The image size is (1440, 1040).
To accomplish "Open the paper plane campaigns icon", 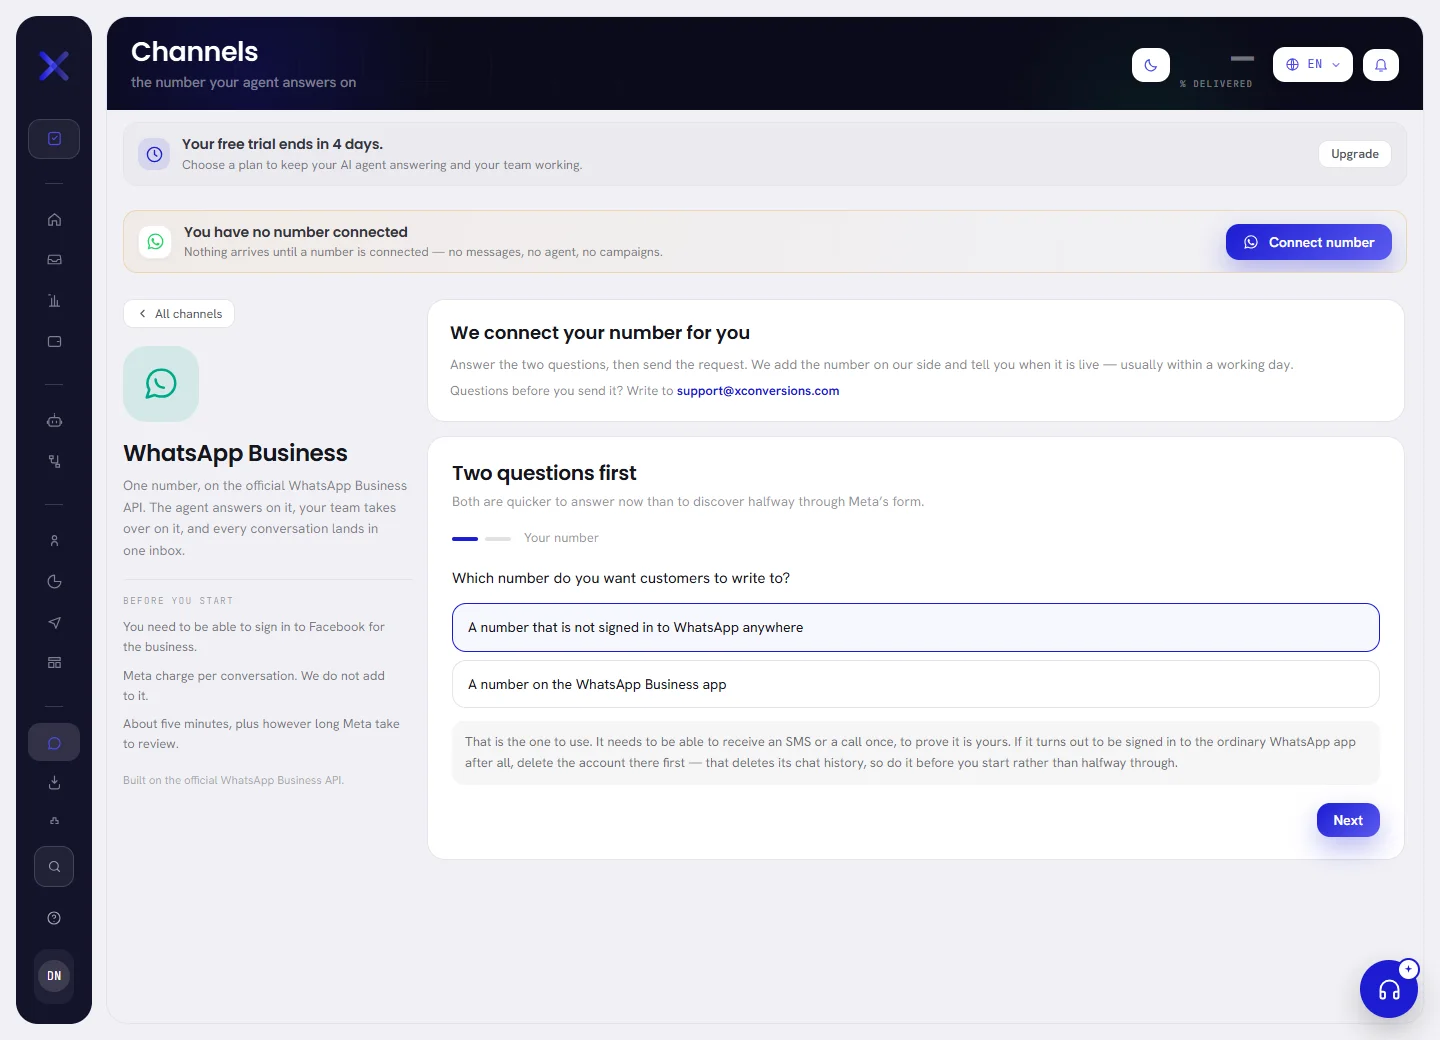I will (54, 623).
